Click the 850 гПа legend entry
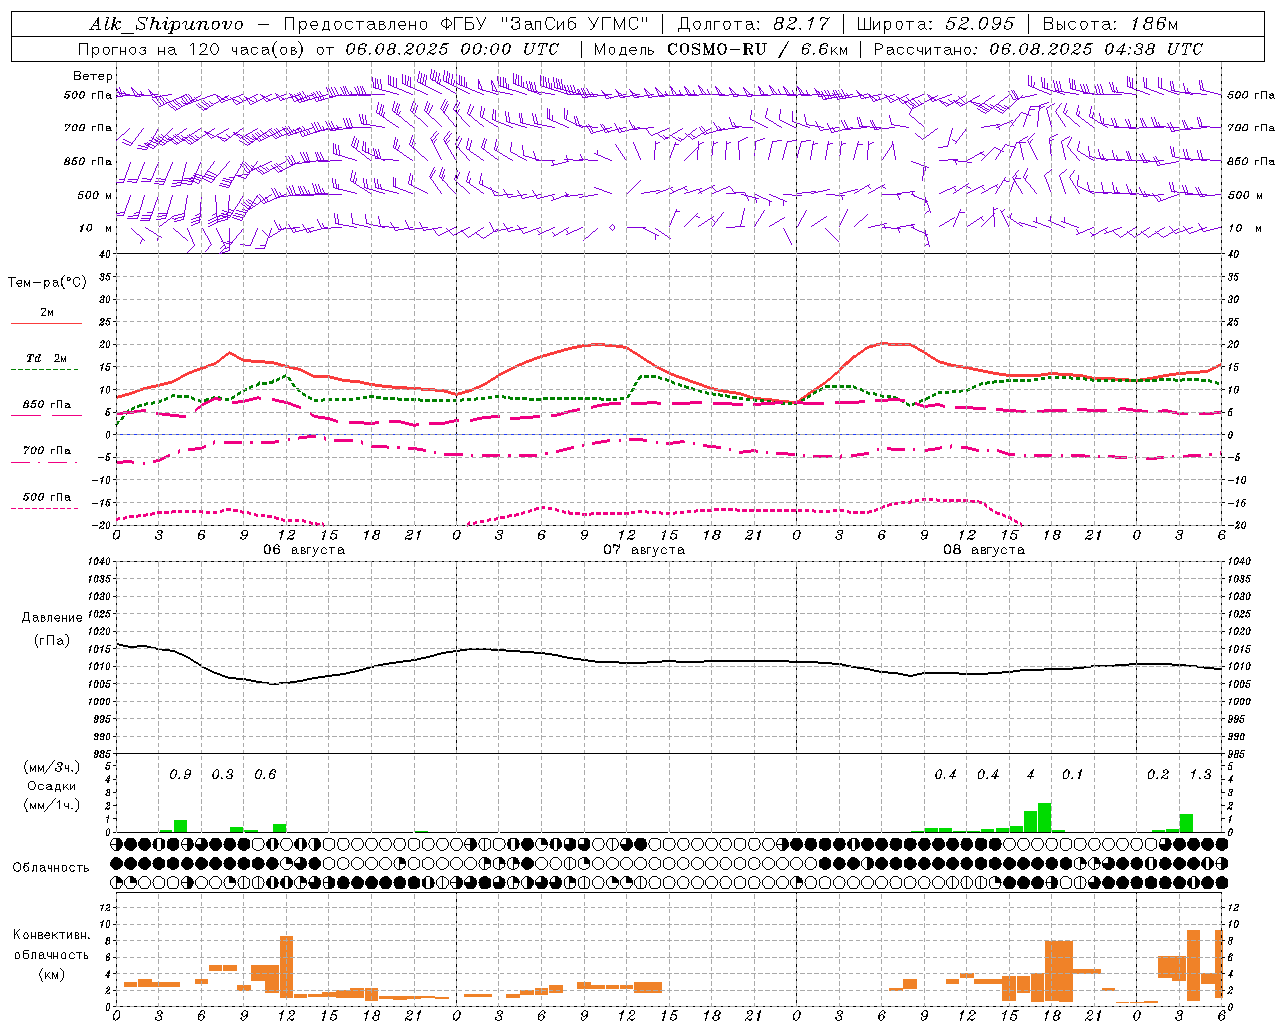This screenshot has height=1024, width=1280. (x=46, y=405)
